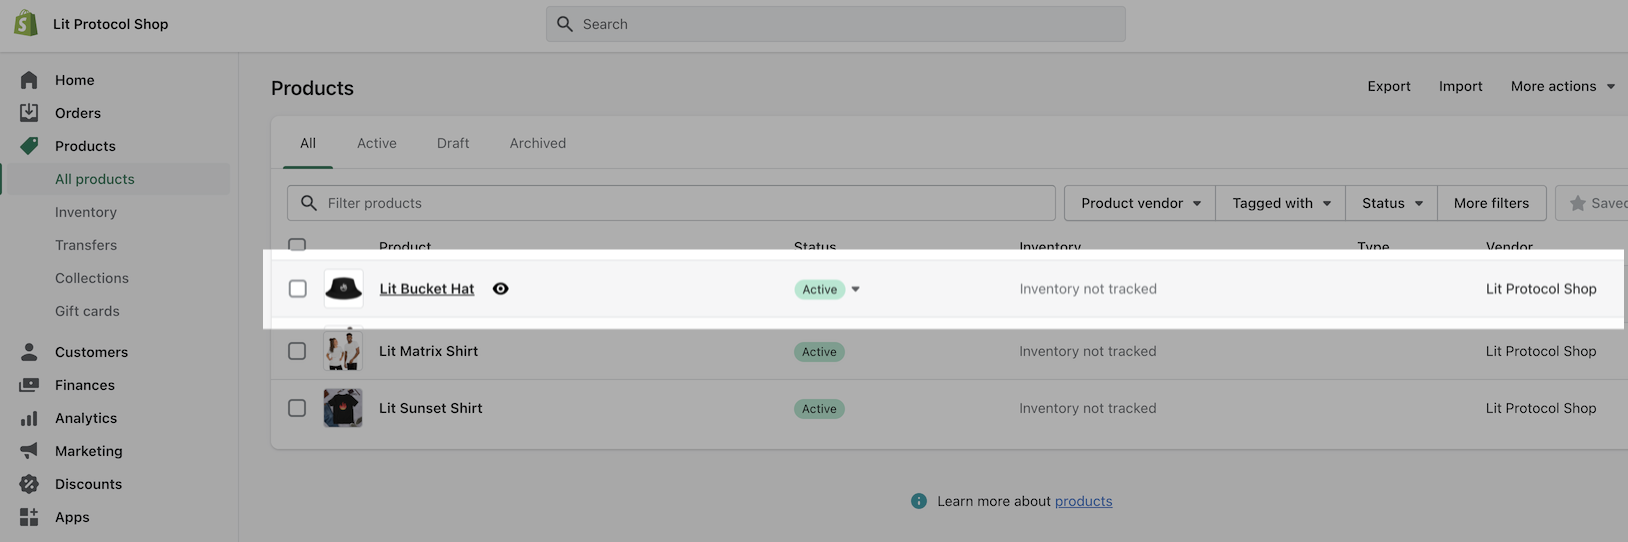The width and height of the screenshot is (1628, 542).
Task: Tick the Lit Sunset Shirt checkbox
Action: click(297, 408)
